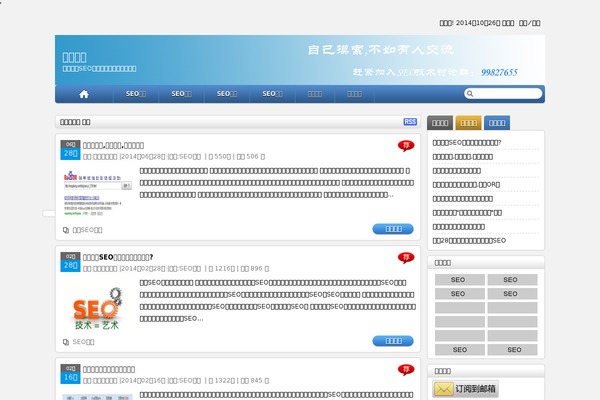Click the category icon below the Baidu thumbnail post

point(66,230)
